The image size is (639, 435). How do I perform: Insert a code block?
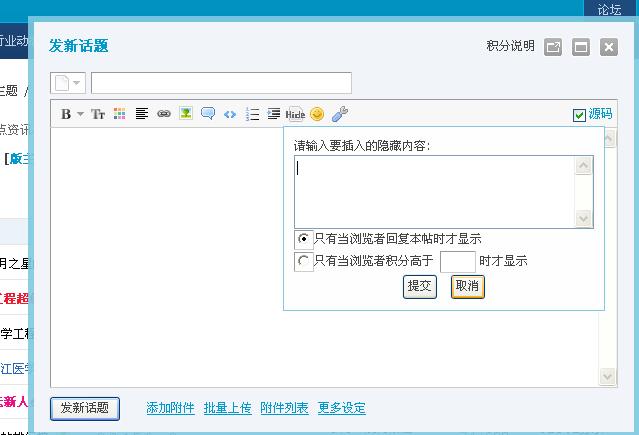pyautogui.click(x=230, y=114)
